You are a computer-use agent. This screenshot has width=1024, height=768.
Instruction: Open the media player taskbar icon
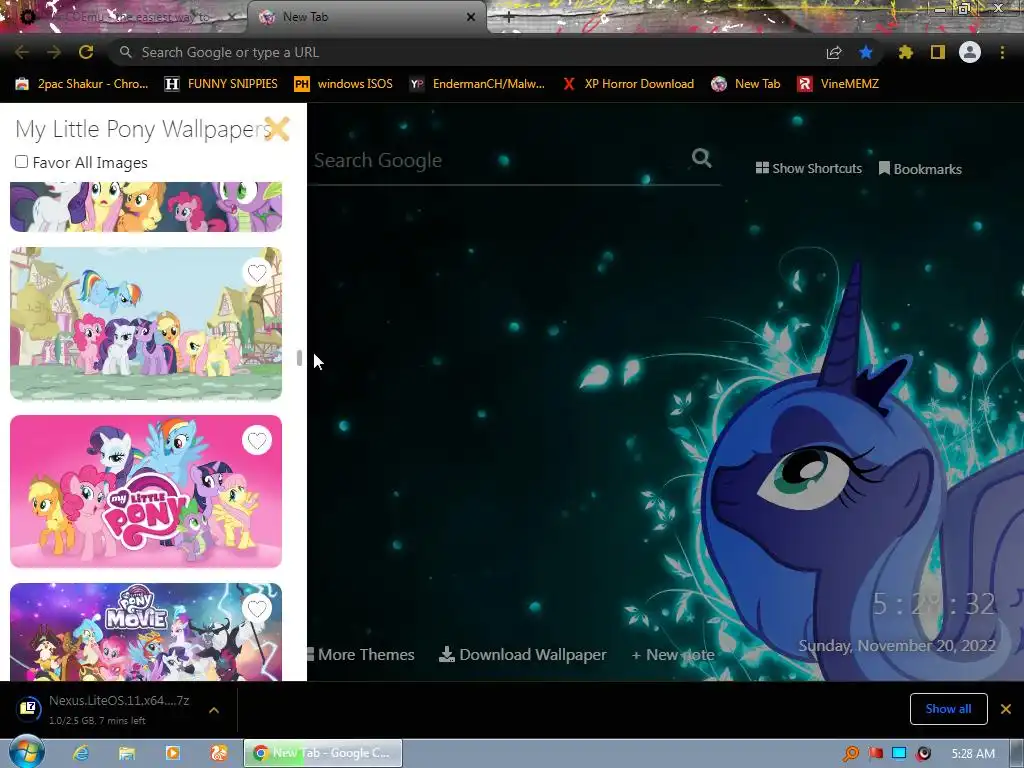[x=172, y=753]
